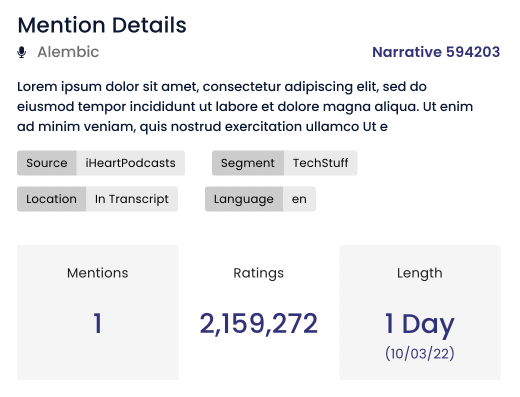Click the Language label tag

coord(244,199)
